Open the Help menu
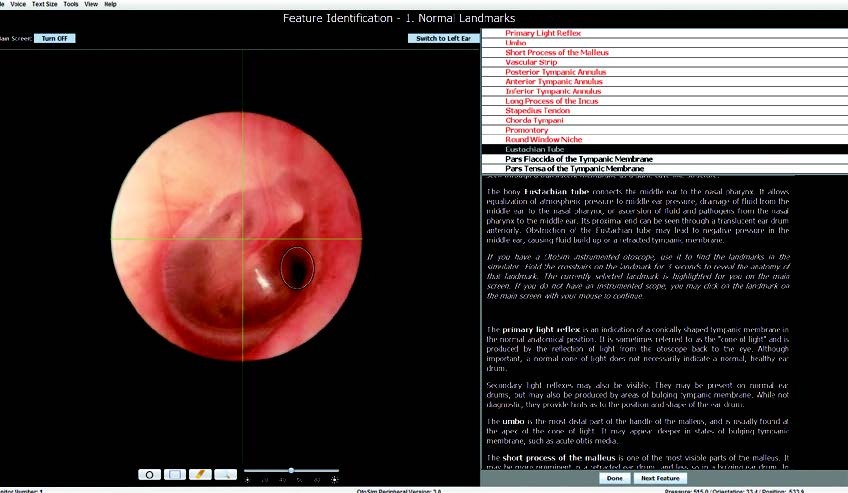Image resolution: width=848 pixels, height=493 pixels. pos(110,4)
